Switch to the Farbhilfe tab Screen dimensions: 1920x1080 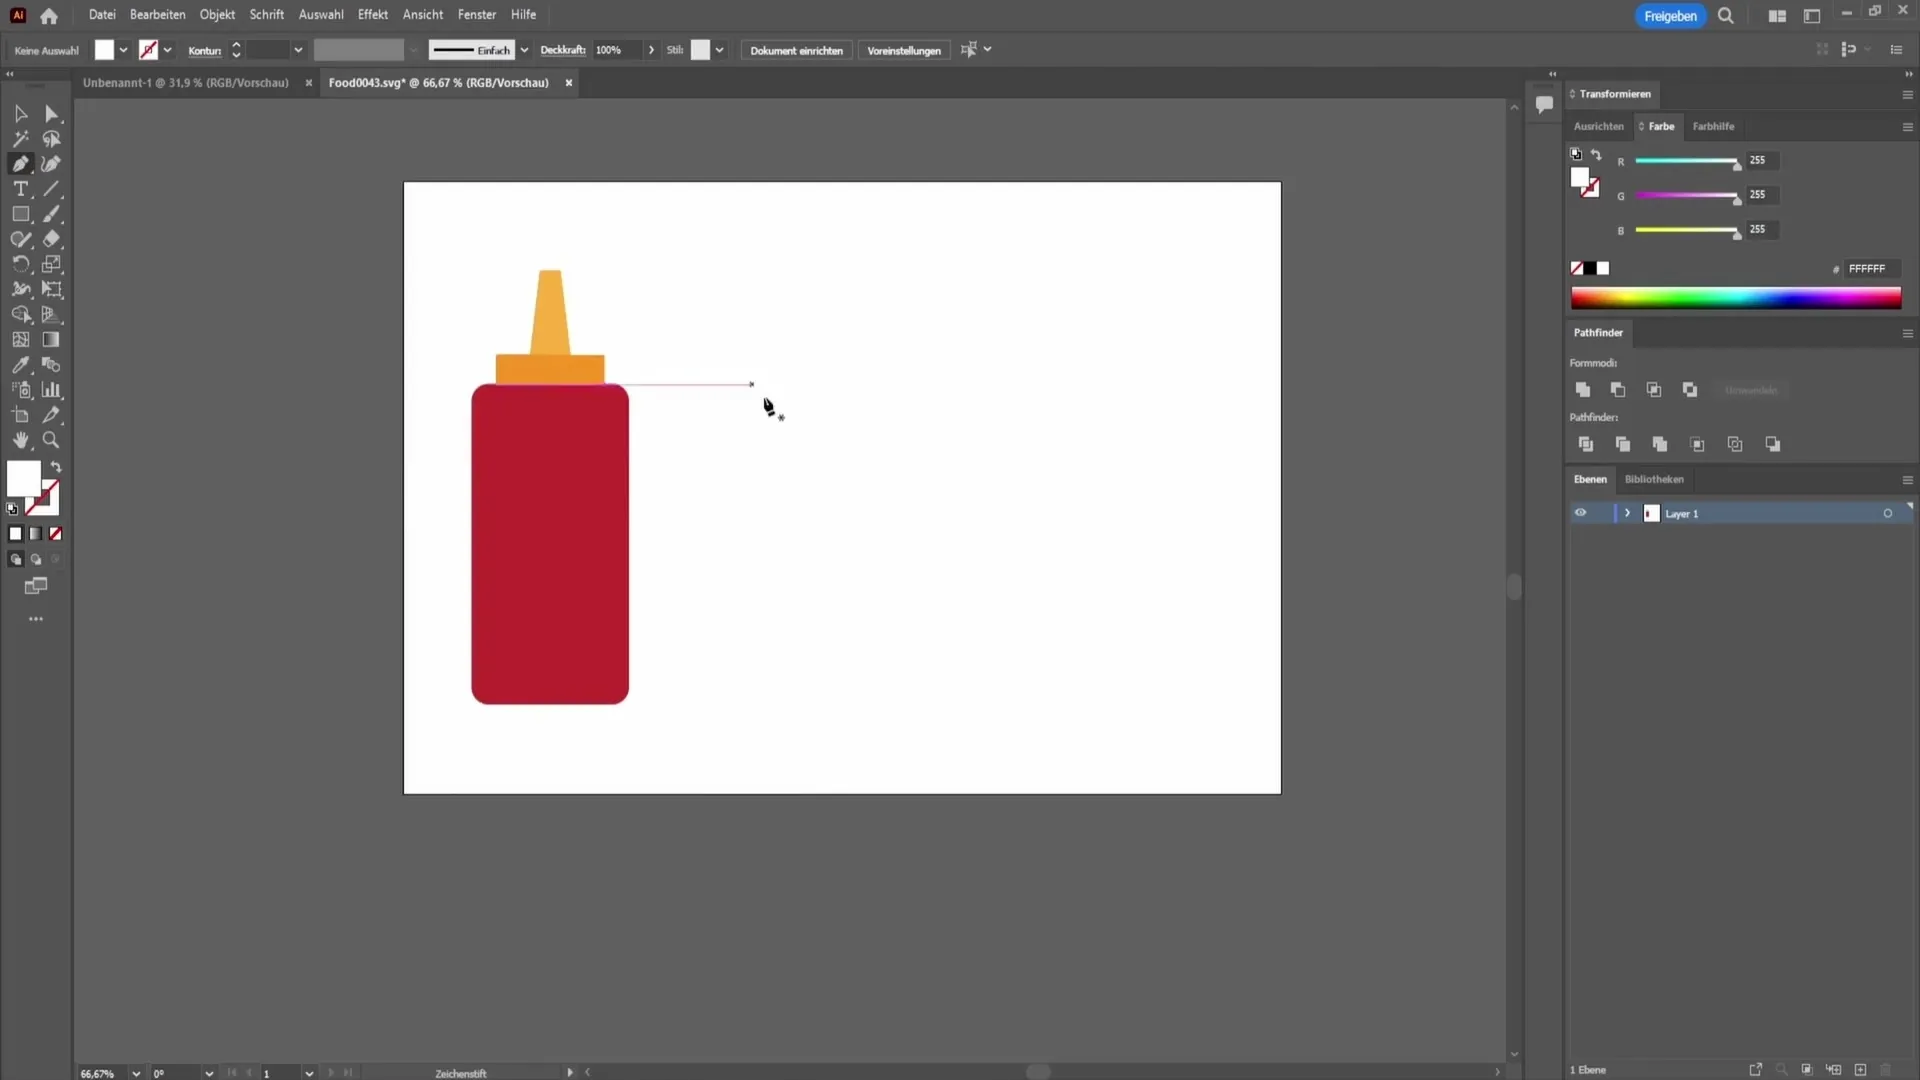(x=1713, y=127)
